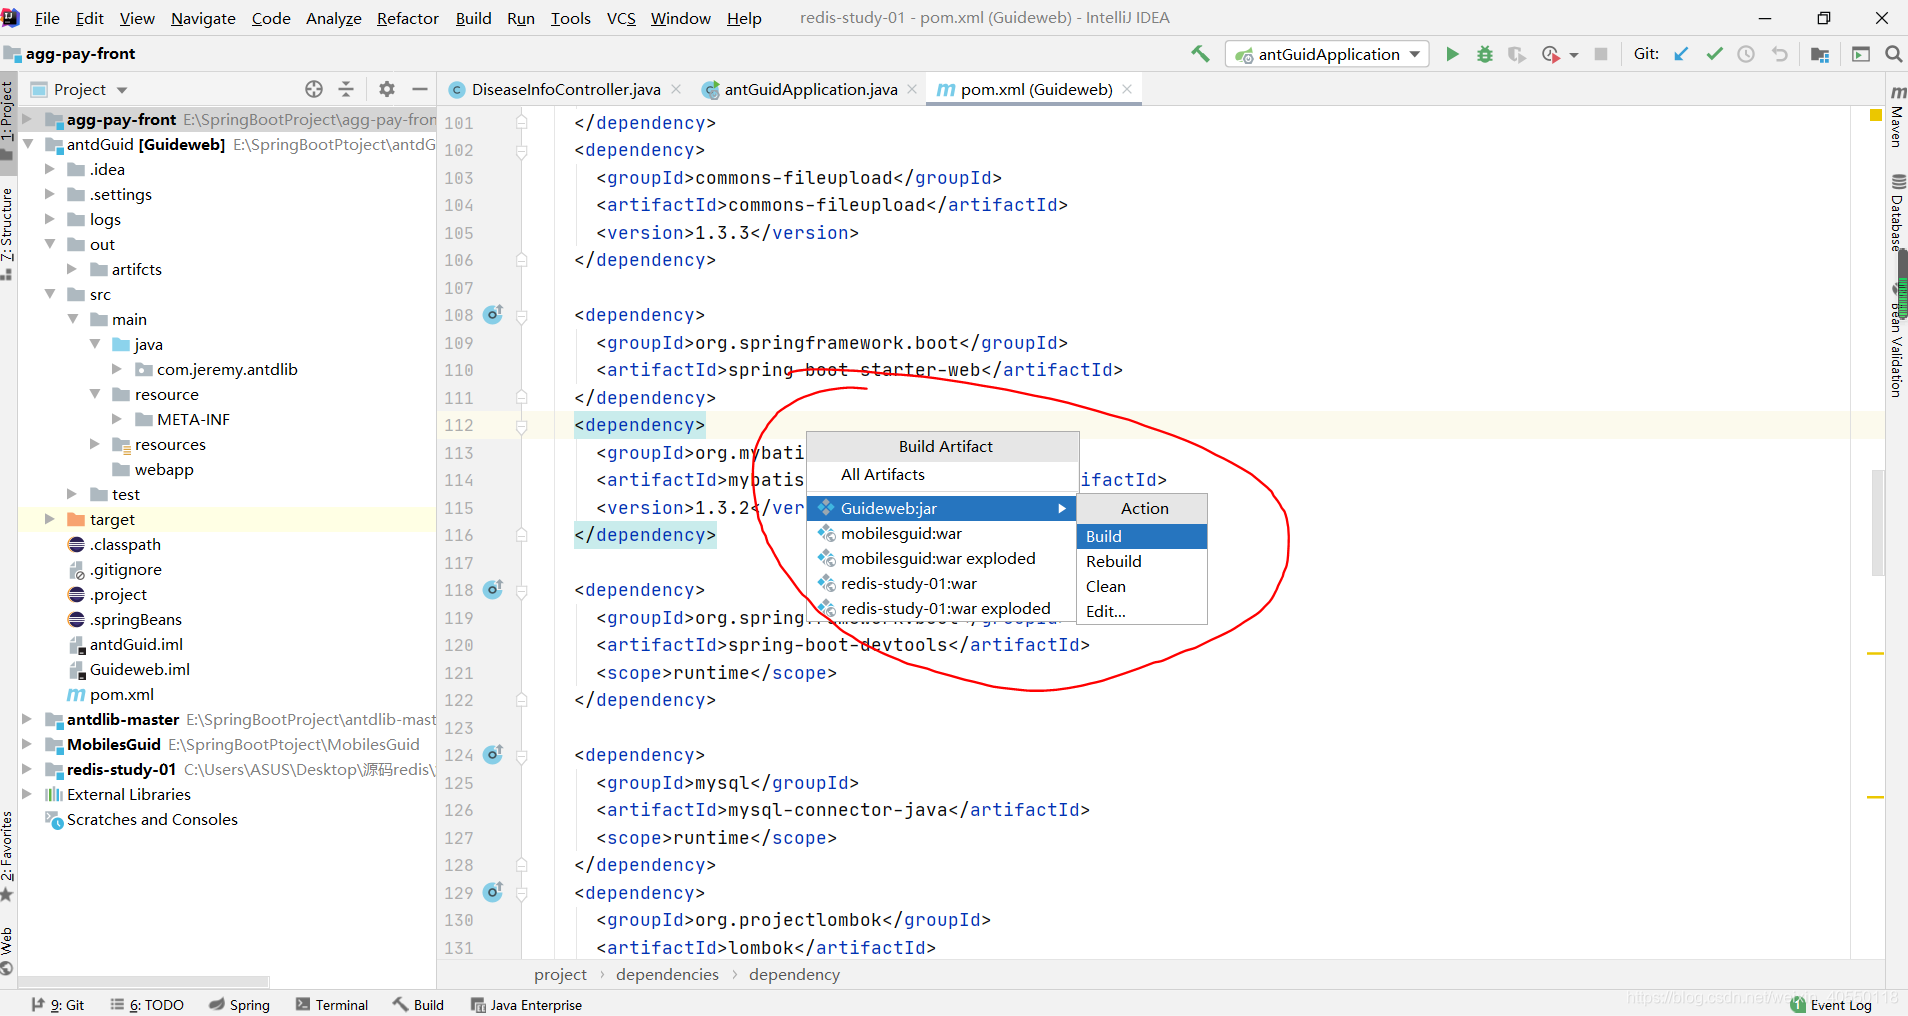Screen dimensions: 1908x1016
Task: Collapse all nodes in Project panel
Action: 346,89
